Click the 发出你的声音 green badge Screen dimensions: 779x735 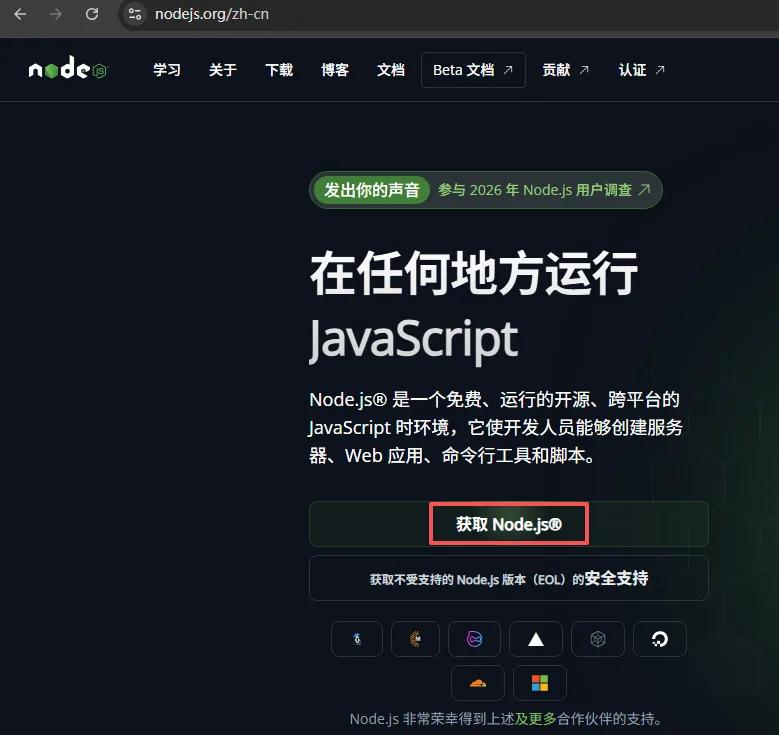point(372,190)
